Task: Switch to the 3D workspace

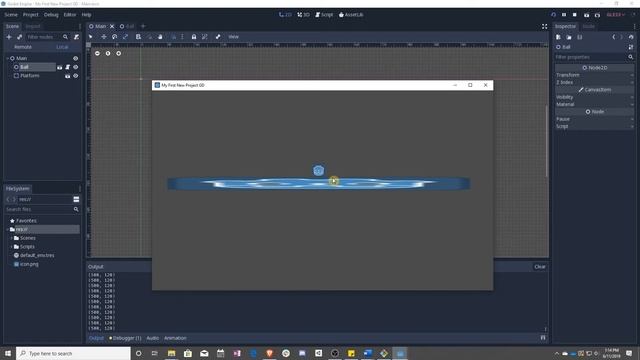Action: (303, 15)
